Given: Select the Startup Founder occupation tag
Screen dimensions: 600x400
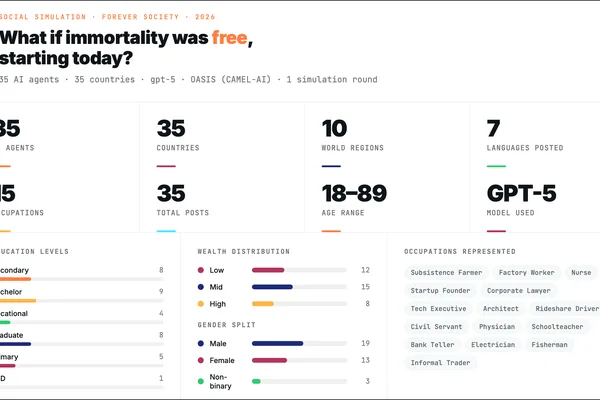Looking at the screenshot, I should pos(440,291).
